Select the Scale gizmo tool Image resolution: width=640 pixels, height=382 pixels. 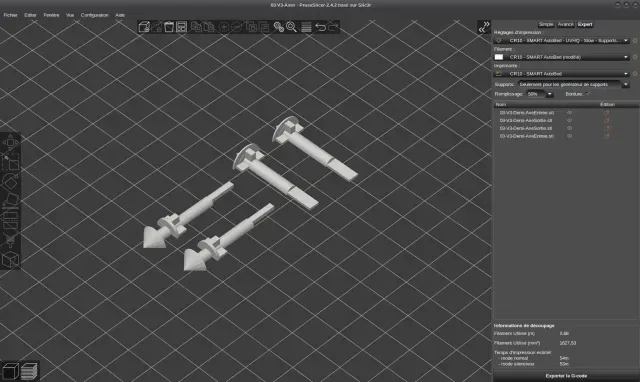(x=10, y=162)
